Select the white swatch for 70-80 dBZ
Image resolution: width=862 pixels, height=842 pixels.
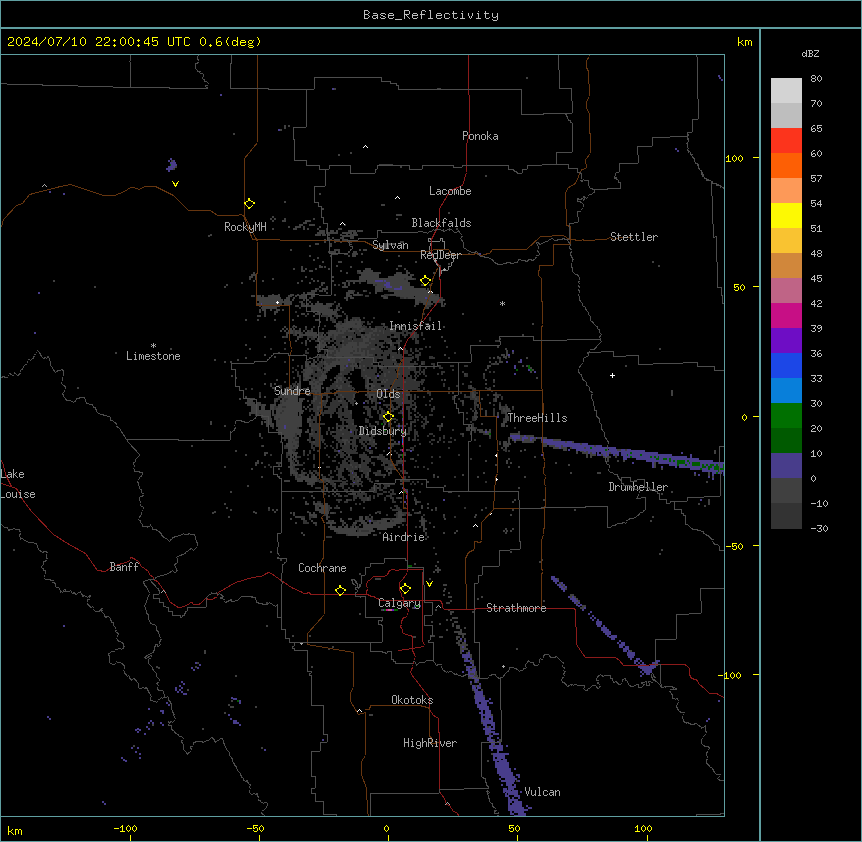coord(786,91)
